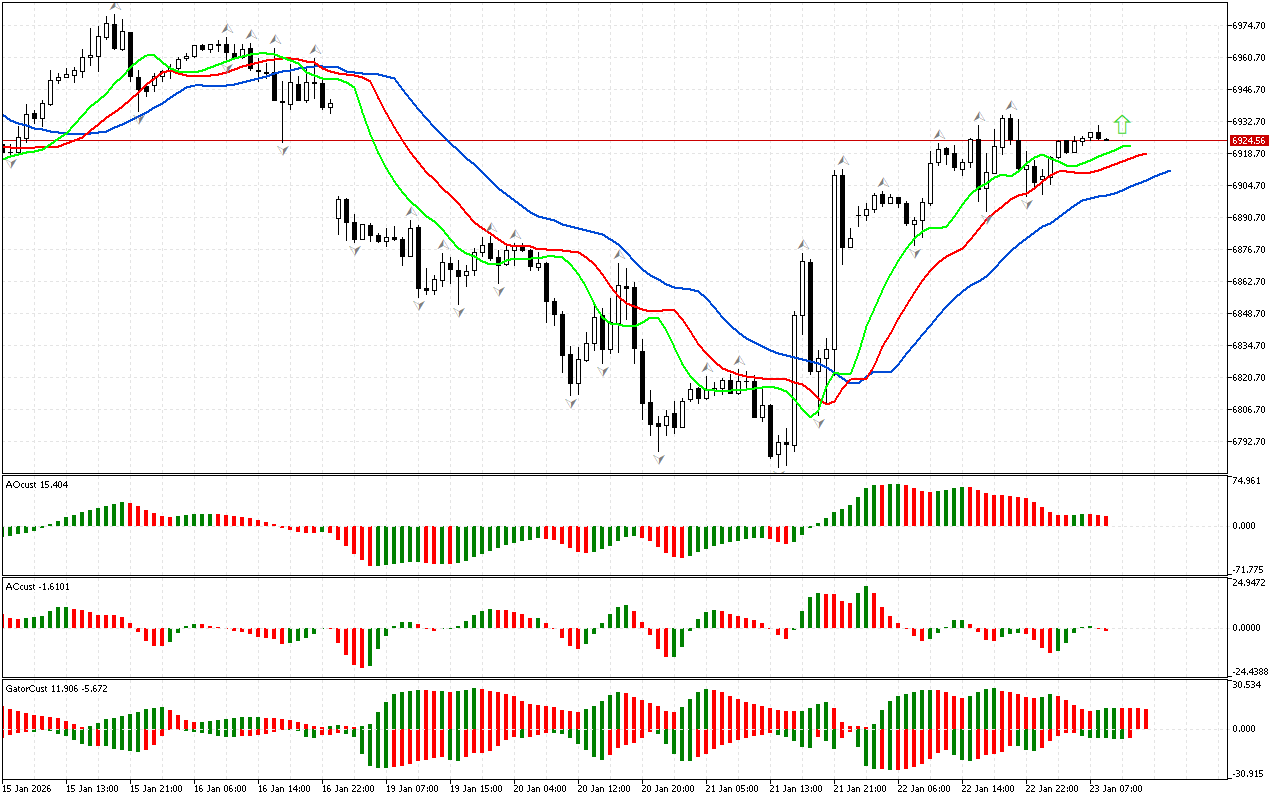Click the 6974.70 price scale value
This screenshot has width=1280, height=800.
coord(1250,26)
